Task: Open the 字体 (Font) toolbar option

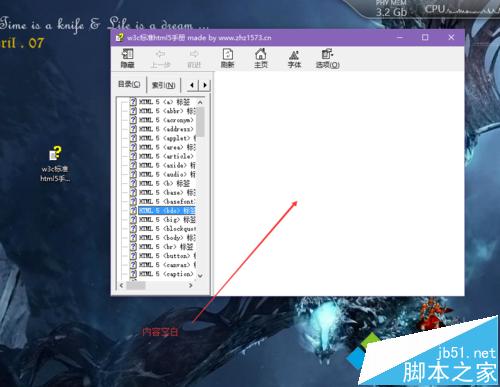Action: 294,58
